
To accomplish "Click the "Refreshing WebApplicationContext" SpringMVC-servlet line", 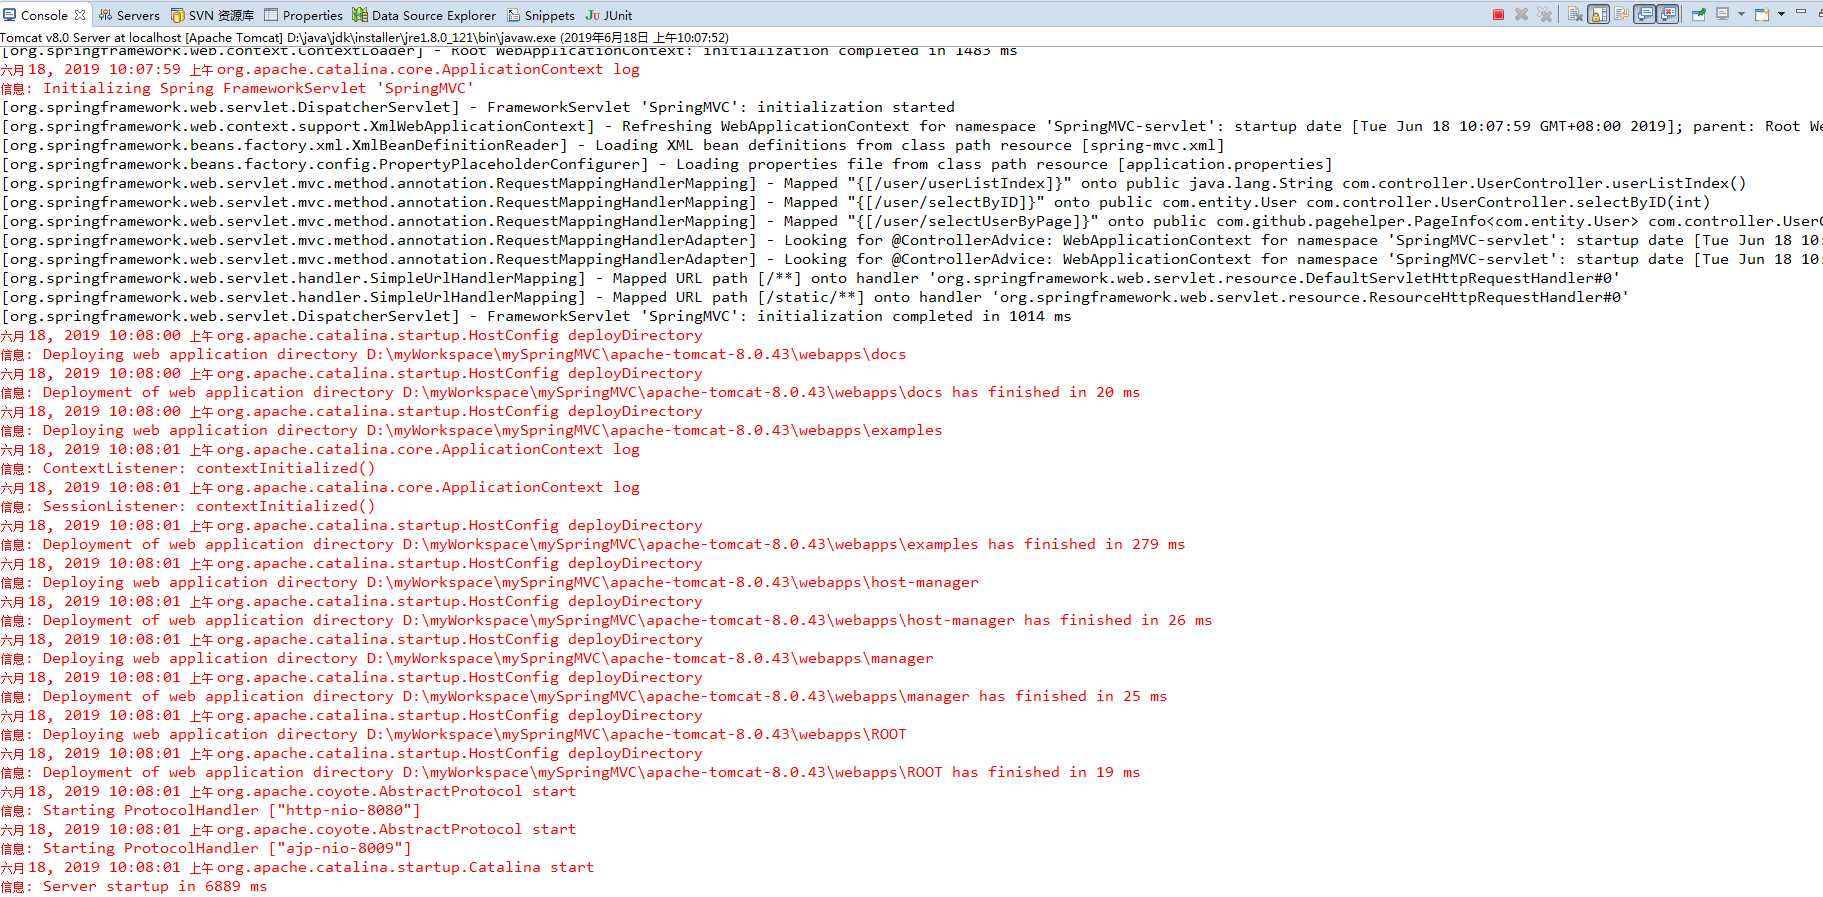I will click(x=911, y=126).
